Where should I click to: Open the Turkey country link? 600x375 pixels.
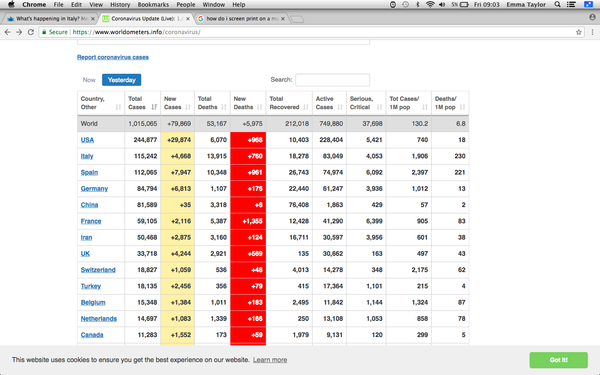(91, 286)
